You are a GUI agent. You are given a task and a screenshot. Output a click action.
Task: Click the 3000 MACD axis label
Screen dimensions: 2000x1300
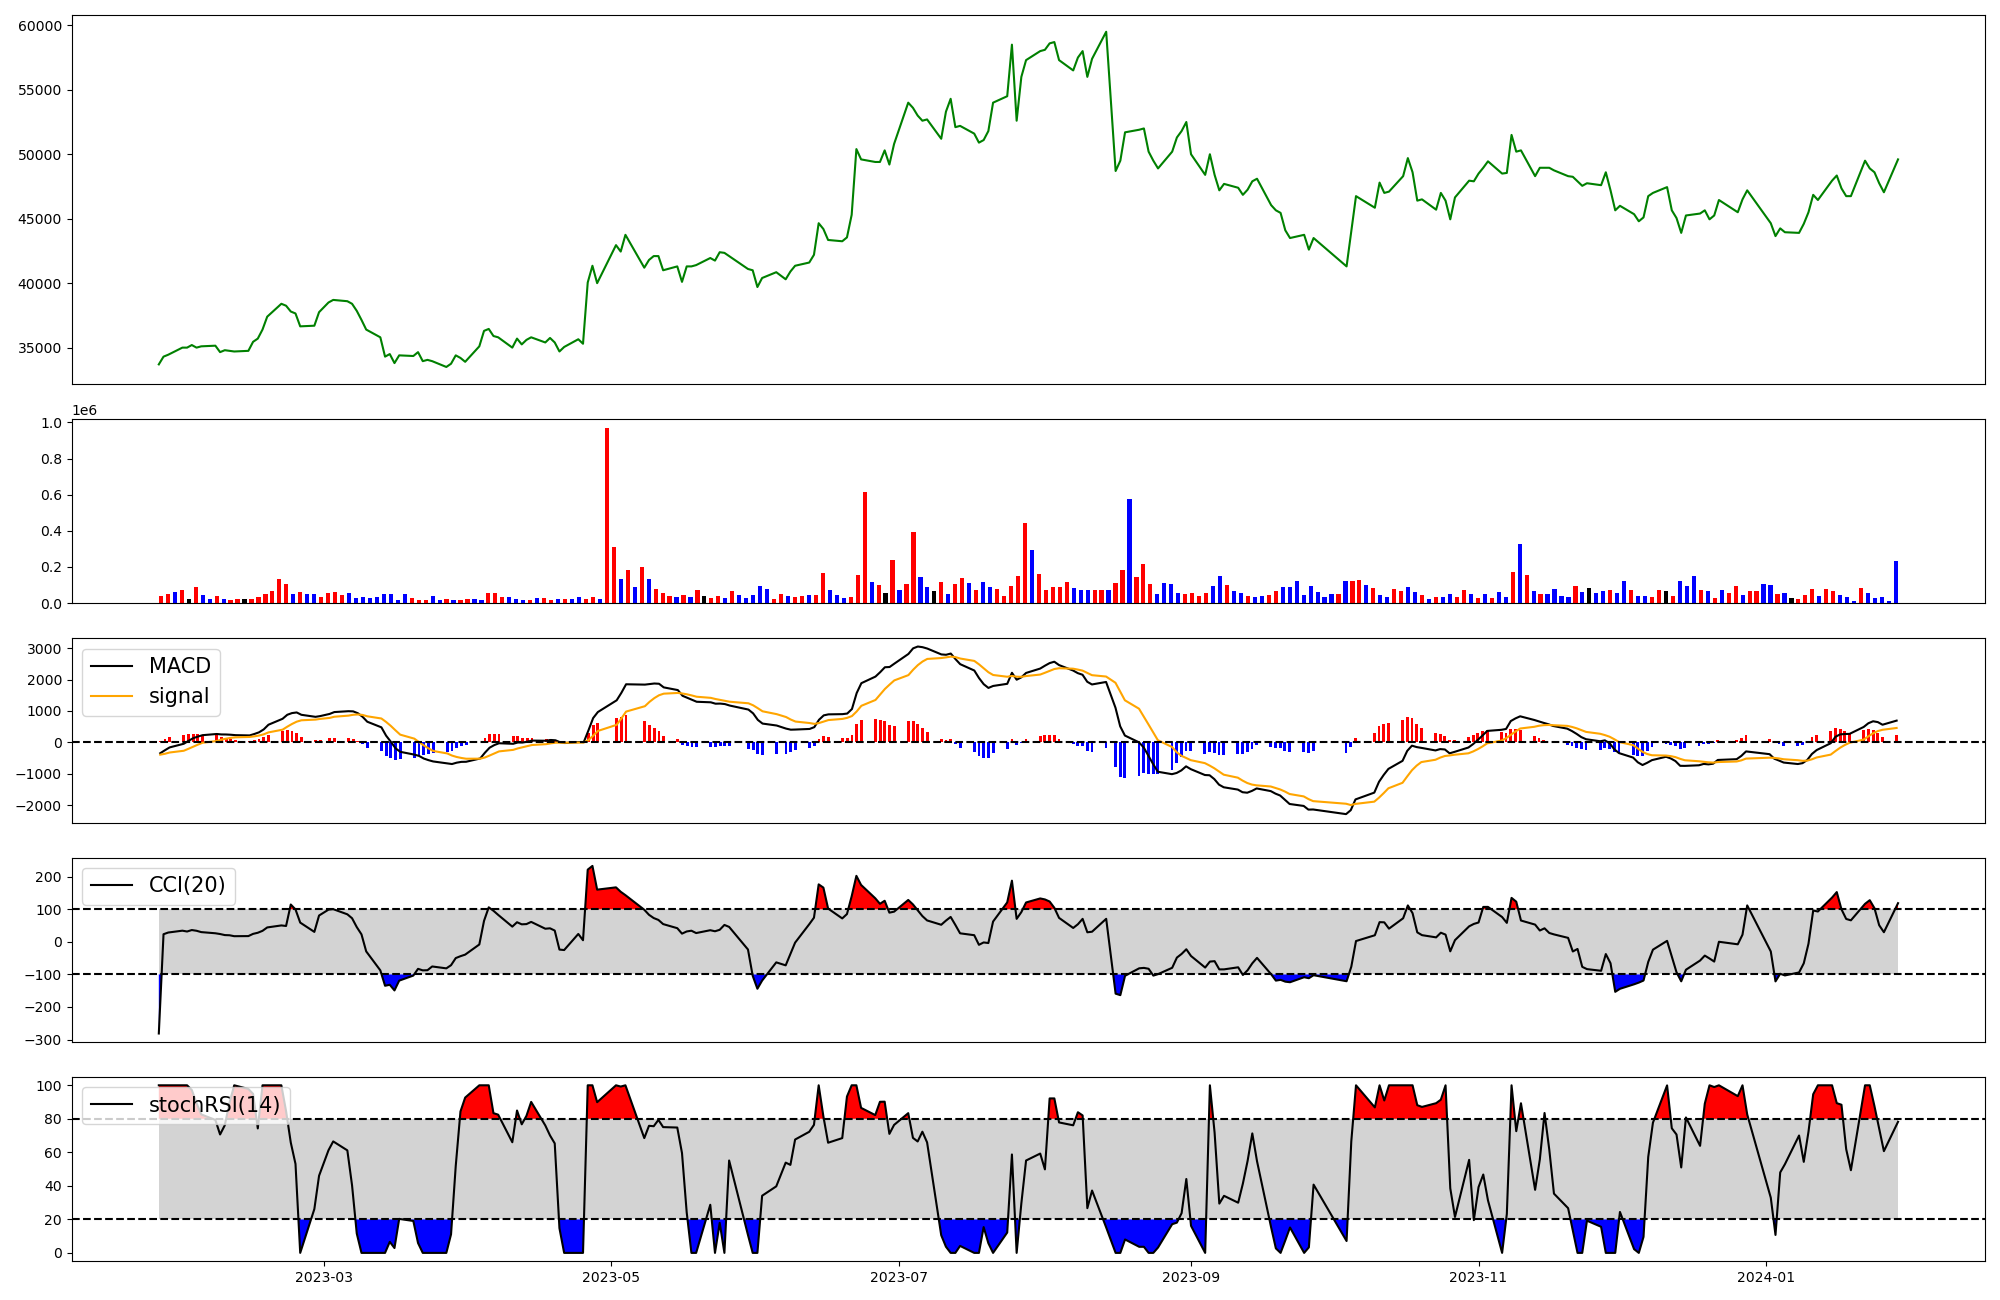(46, 649)
